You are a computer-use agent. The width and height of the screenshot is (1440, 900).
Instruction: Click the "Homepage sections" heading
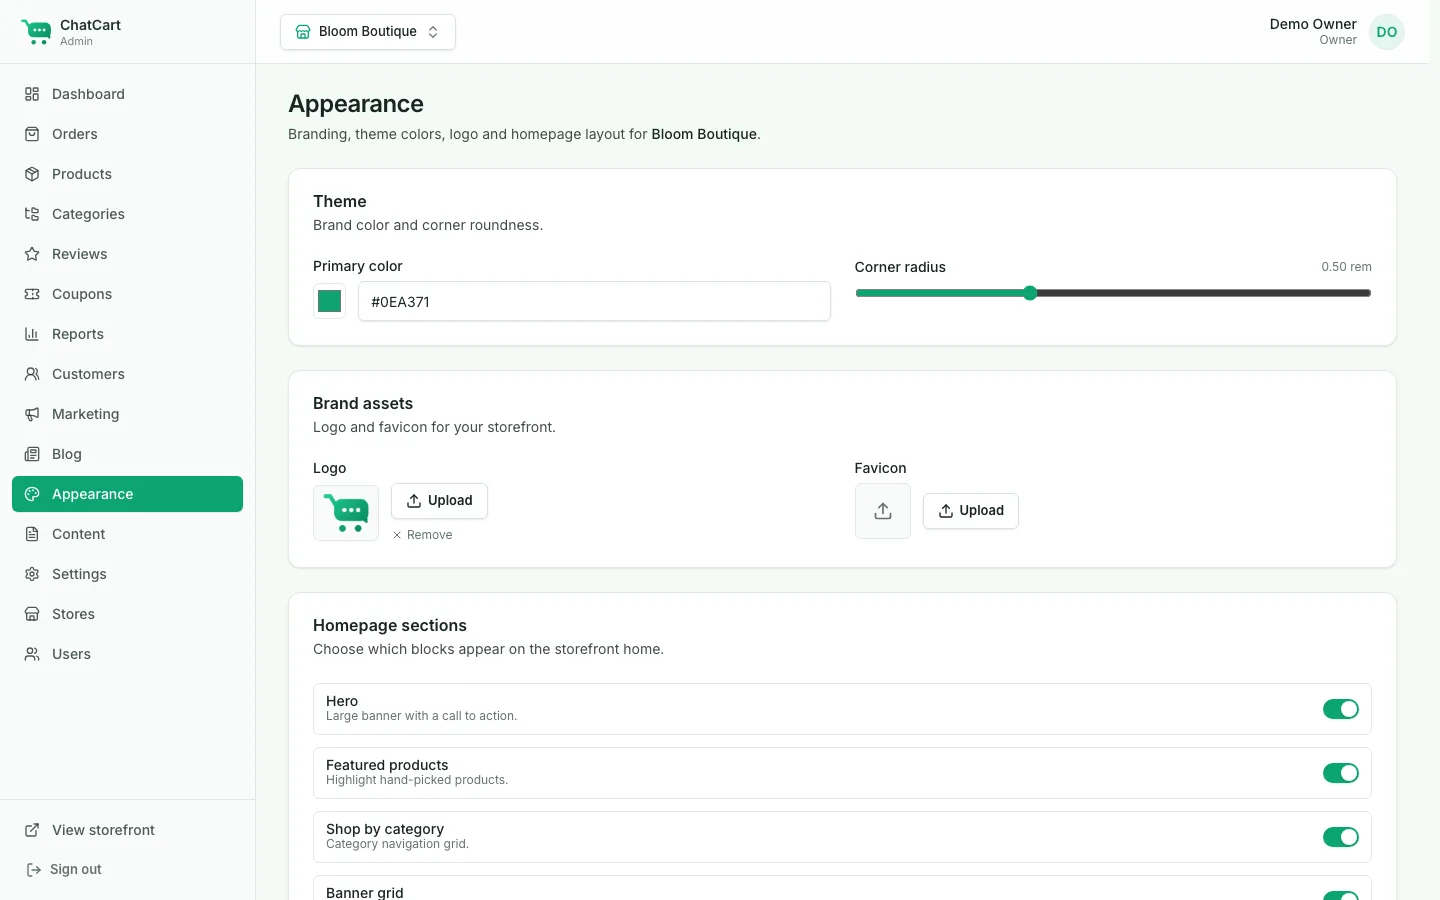pyautogui.click(x=390, y=625)
